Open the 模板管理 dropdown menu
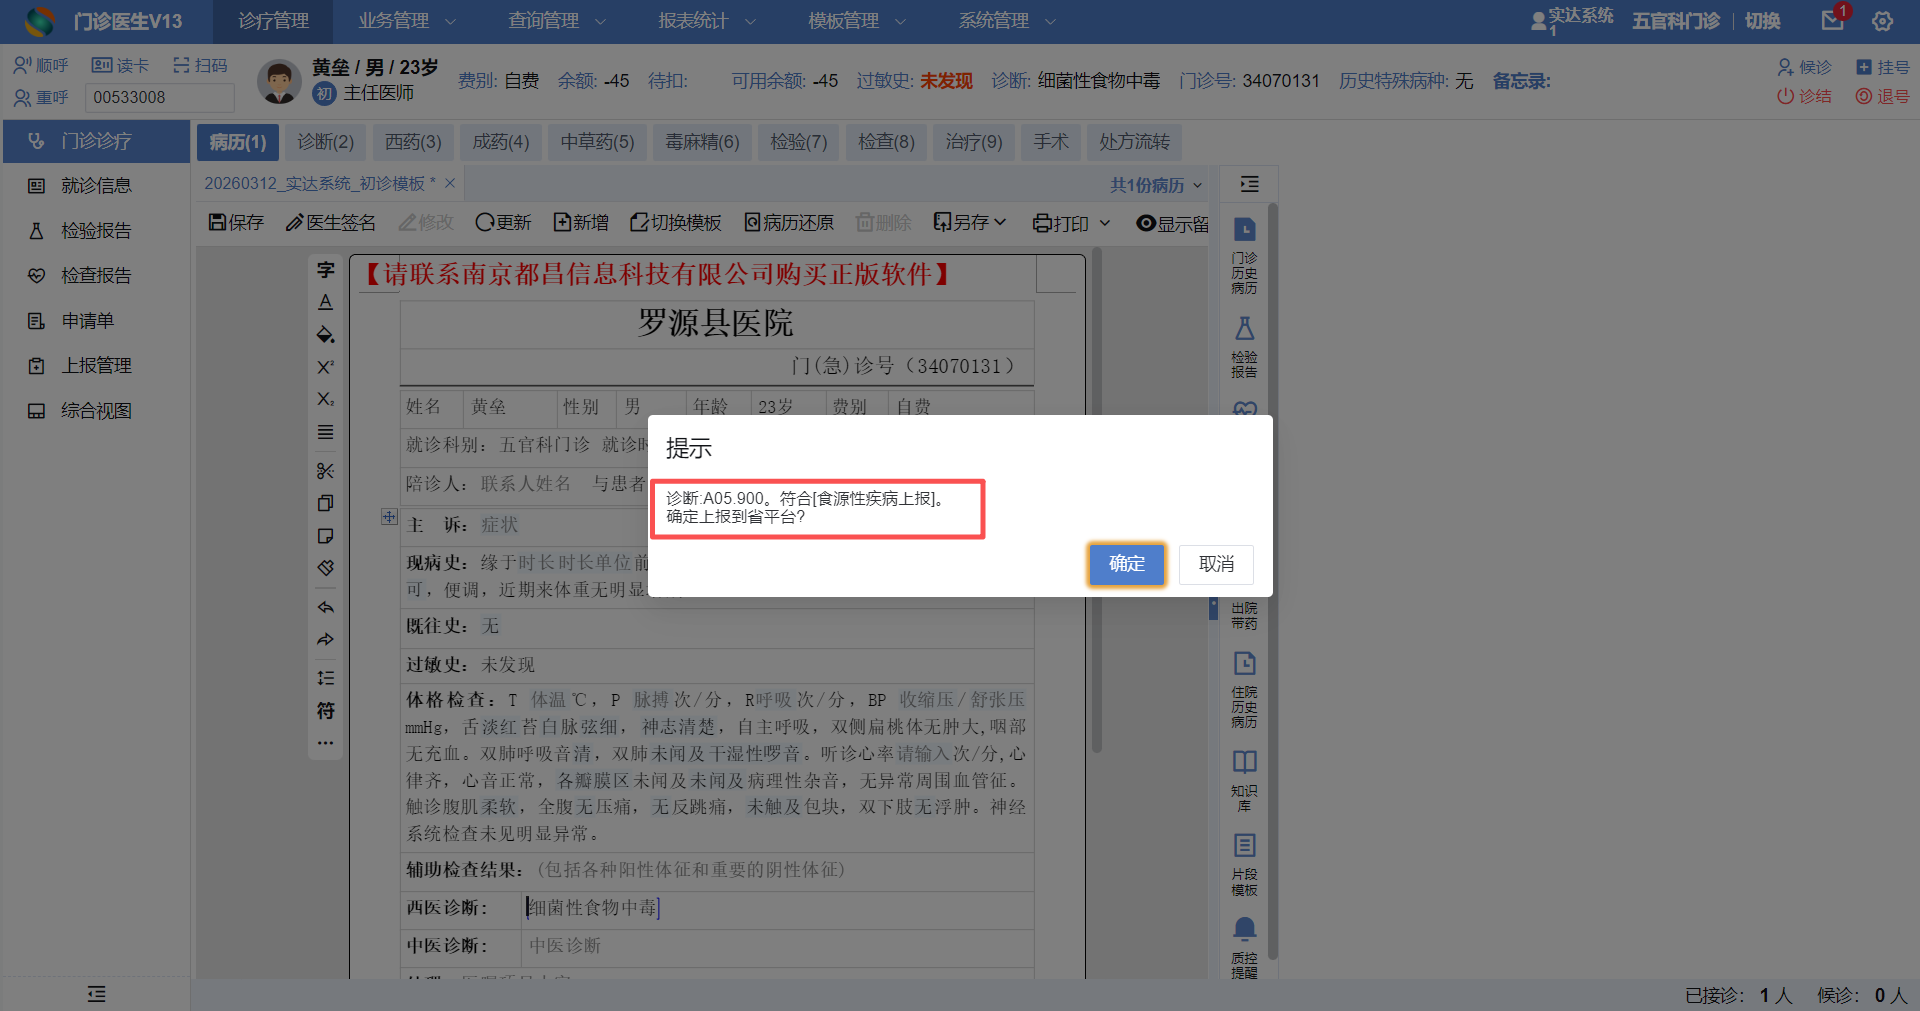The image size is (1920, 1011). pyautogui.click(x=857, y=21)
